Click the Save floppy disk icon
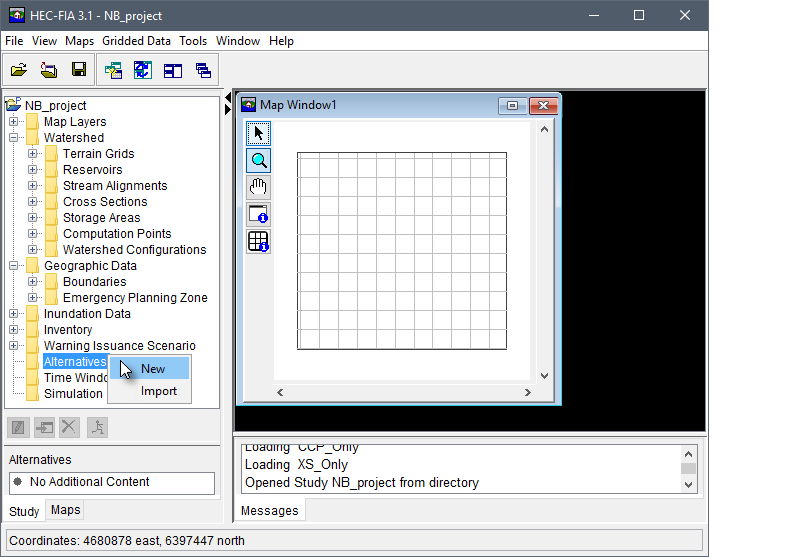 tap(78, 70)
